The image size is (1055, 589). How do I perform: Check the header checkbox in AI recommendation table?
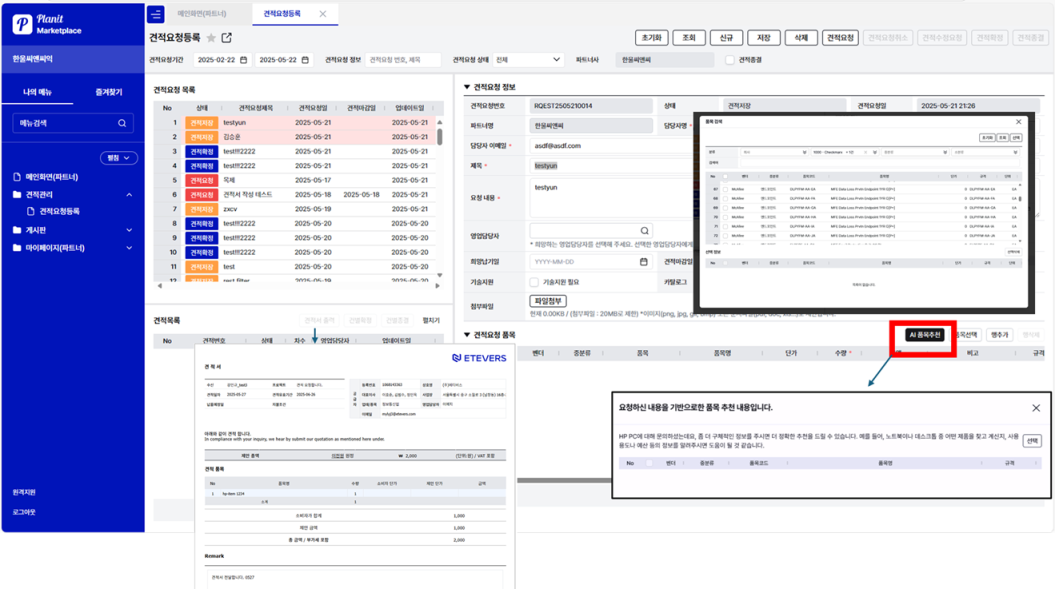point(649,463)
